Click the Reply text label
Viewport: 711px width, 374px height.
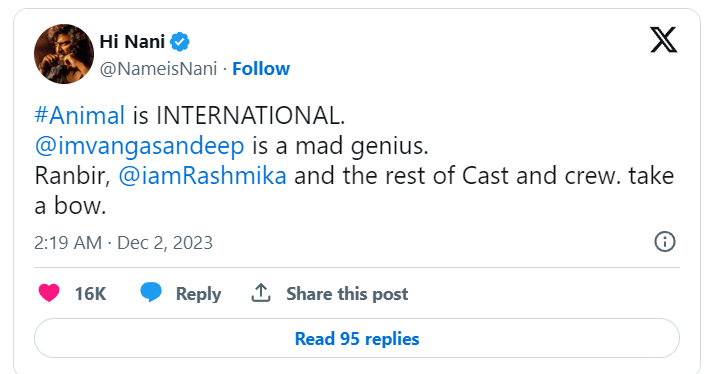pyautogui.click(x=198, y=294)
